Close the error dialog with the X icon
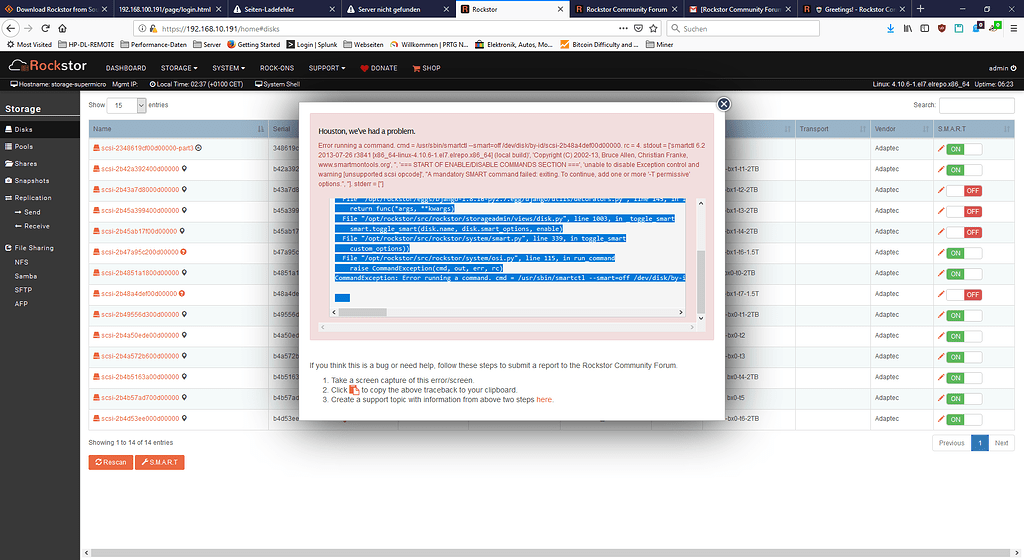Viewport: 1024px width, 560px height. pos(724,104)
